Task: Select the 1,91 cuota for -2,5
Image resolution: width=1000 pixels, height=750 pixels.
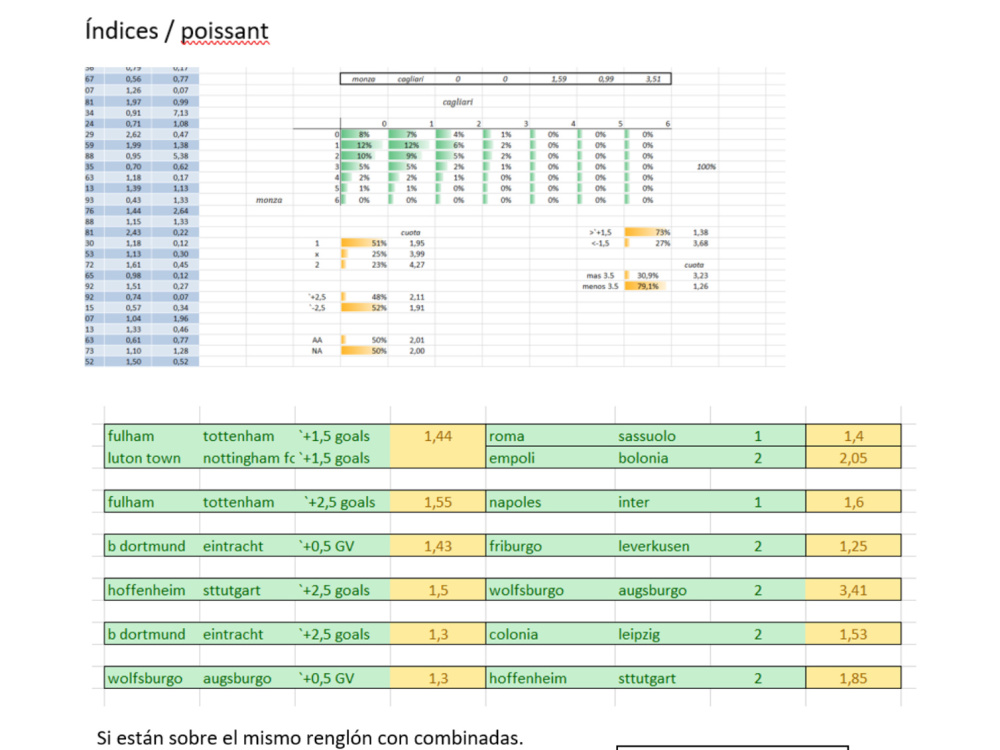Action: [417, 308]
